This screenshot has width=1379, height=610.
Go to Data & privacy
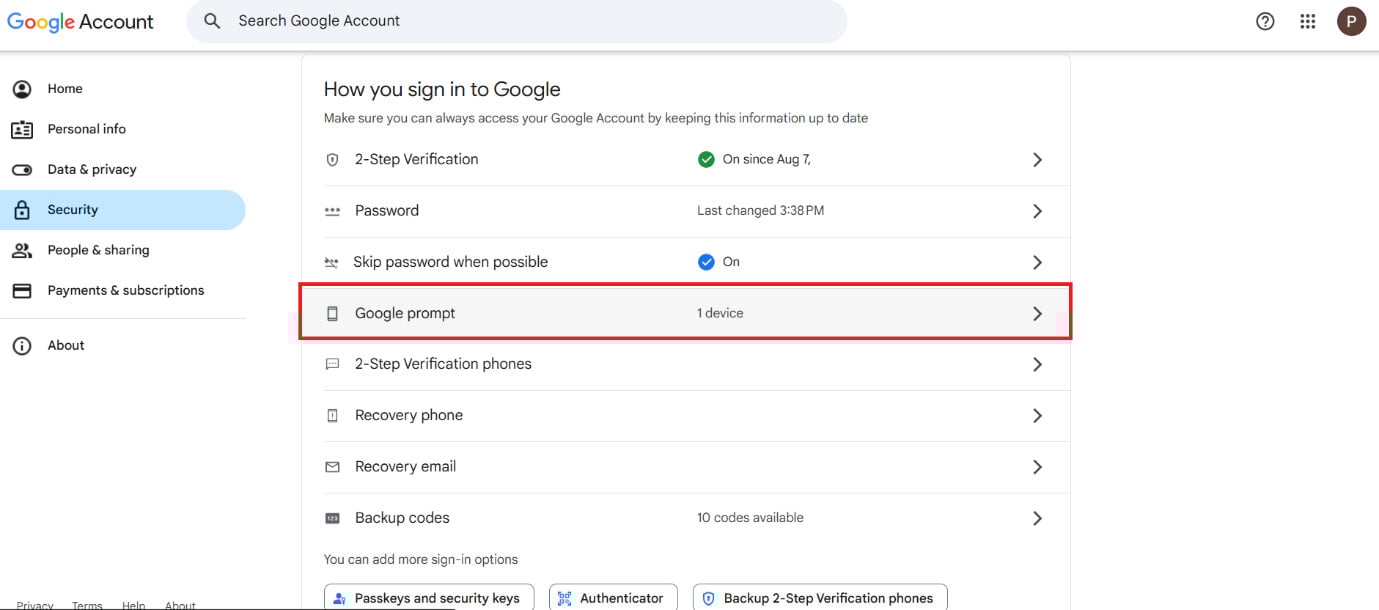coord(122,170)
